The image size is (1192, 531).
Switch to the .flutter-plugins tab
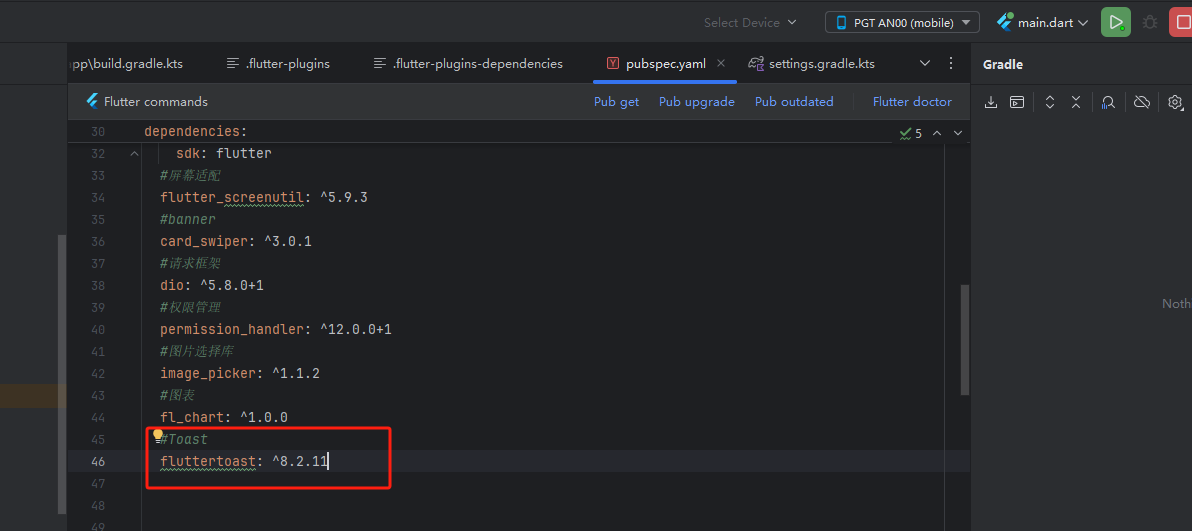click(278, 64)
